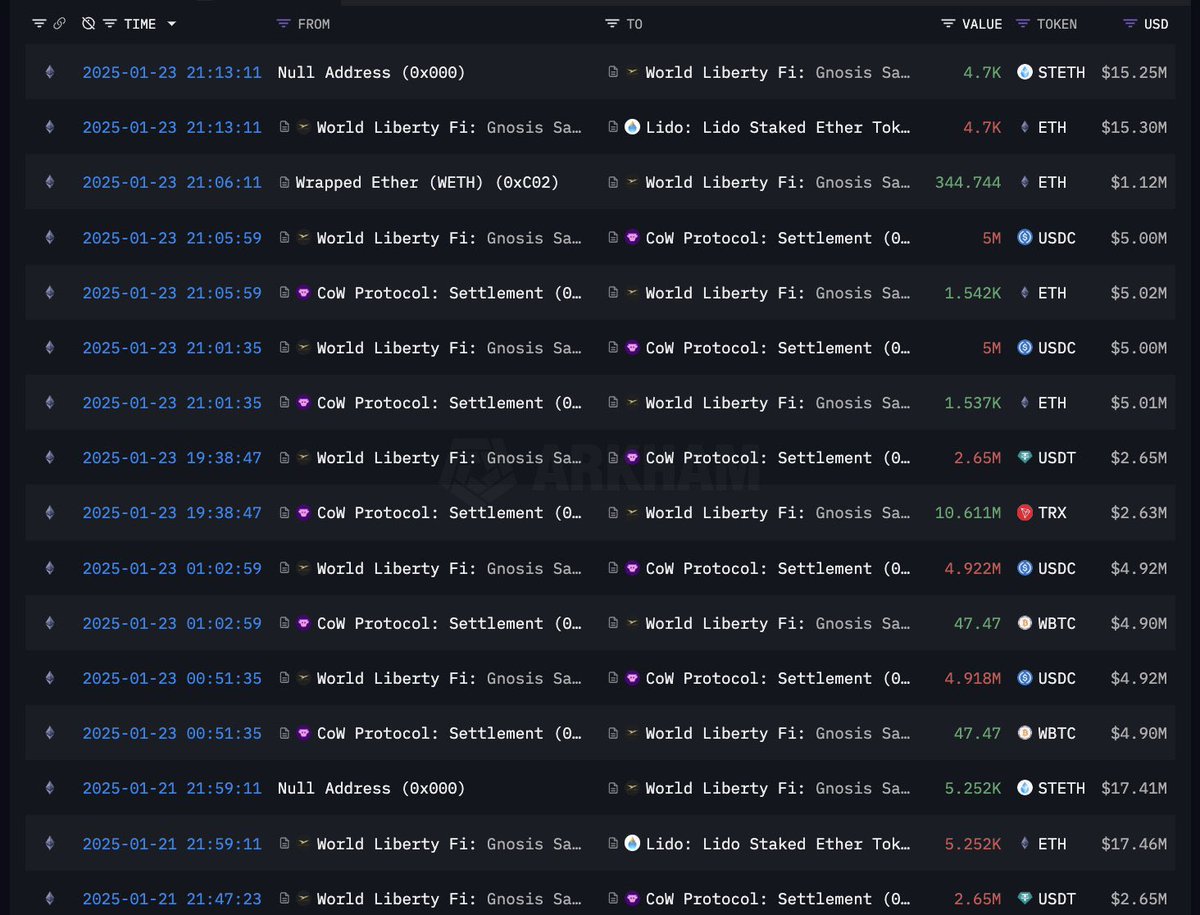The width and height of the screenshot is (1200, 915).
Task: Click the Ethereum chain icon of $15.25M row
Action: coord(49,72)
